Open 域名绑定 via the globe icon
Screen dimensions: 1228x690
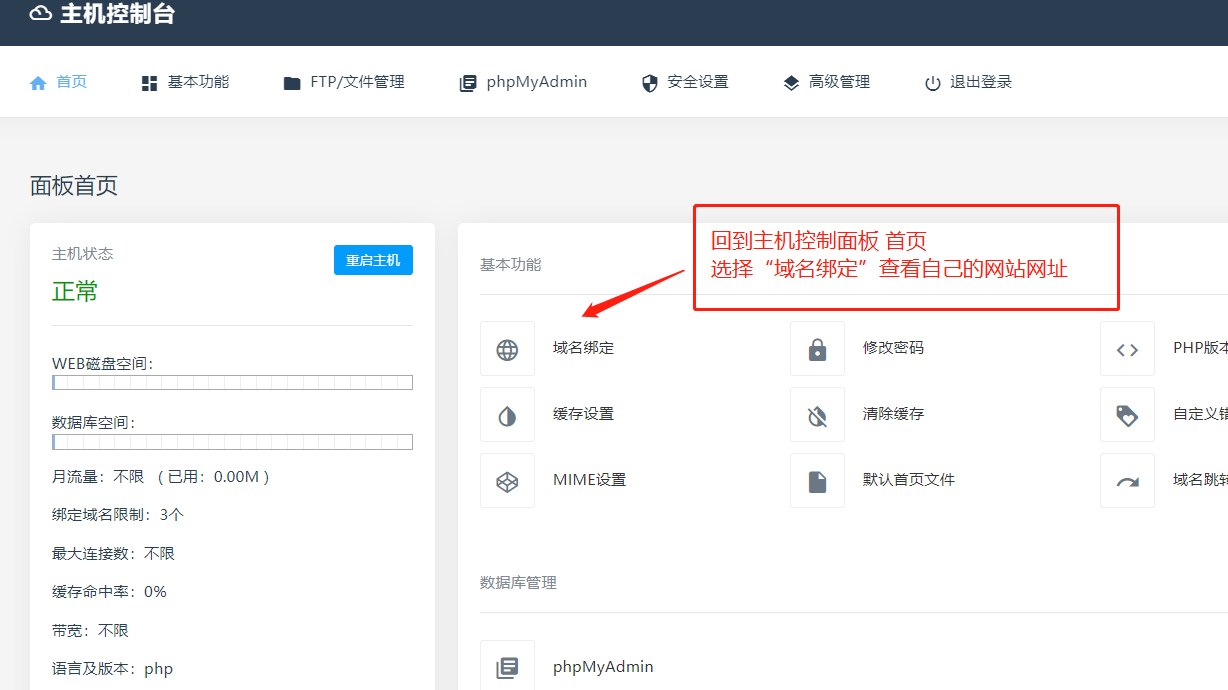(x=507, y=348)
